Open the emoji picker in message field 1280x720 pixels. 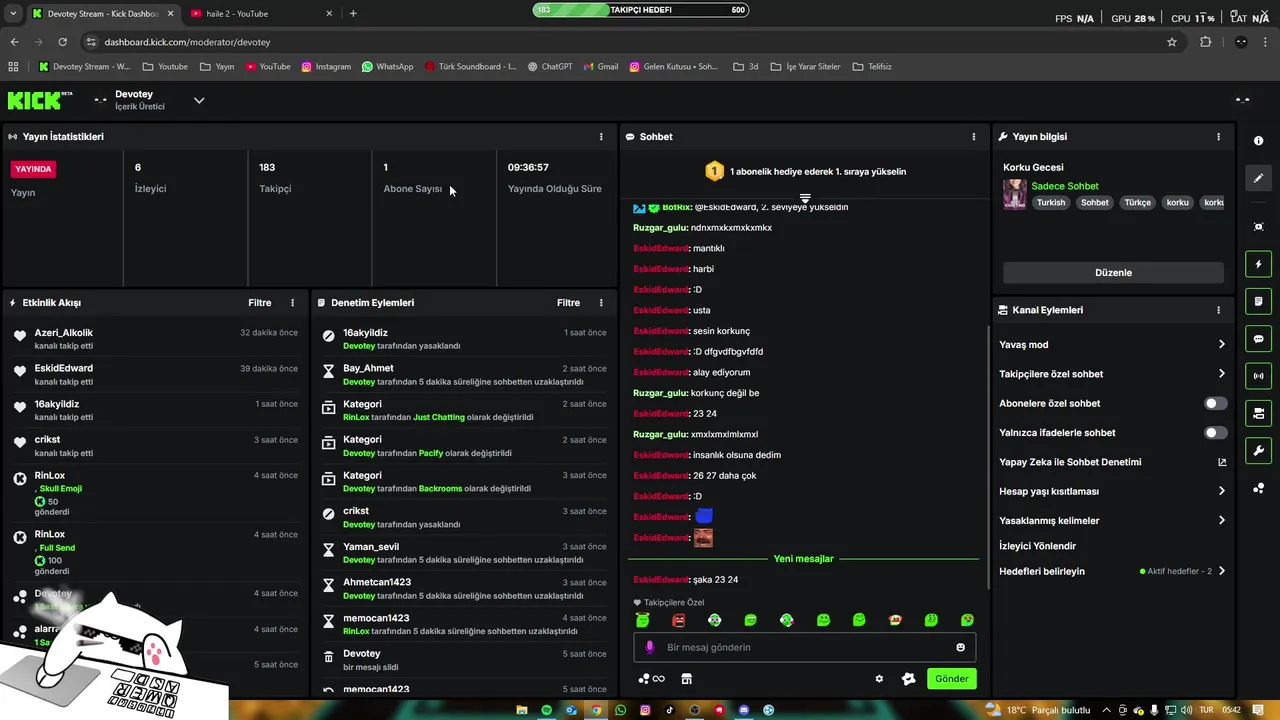[961, 647]
